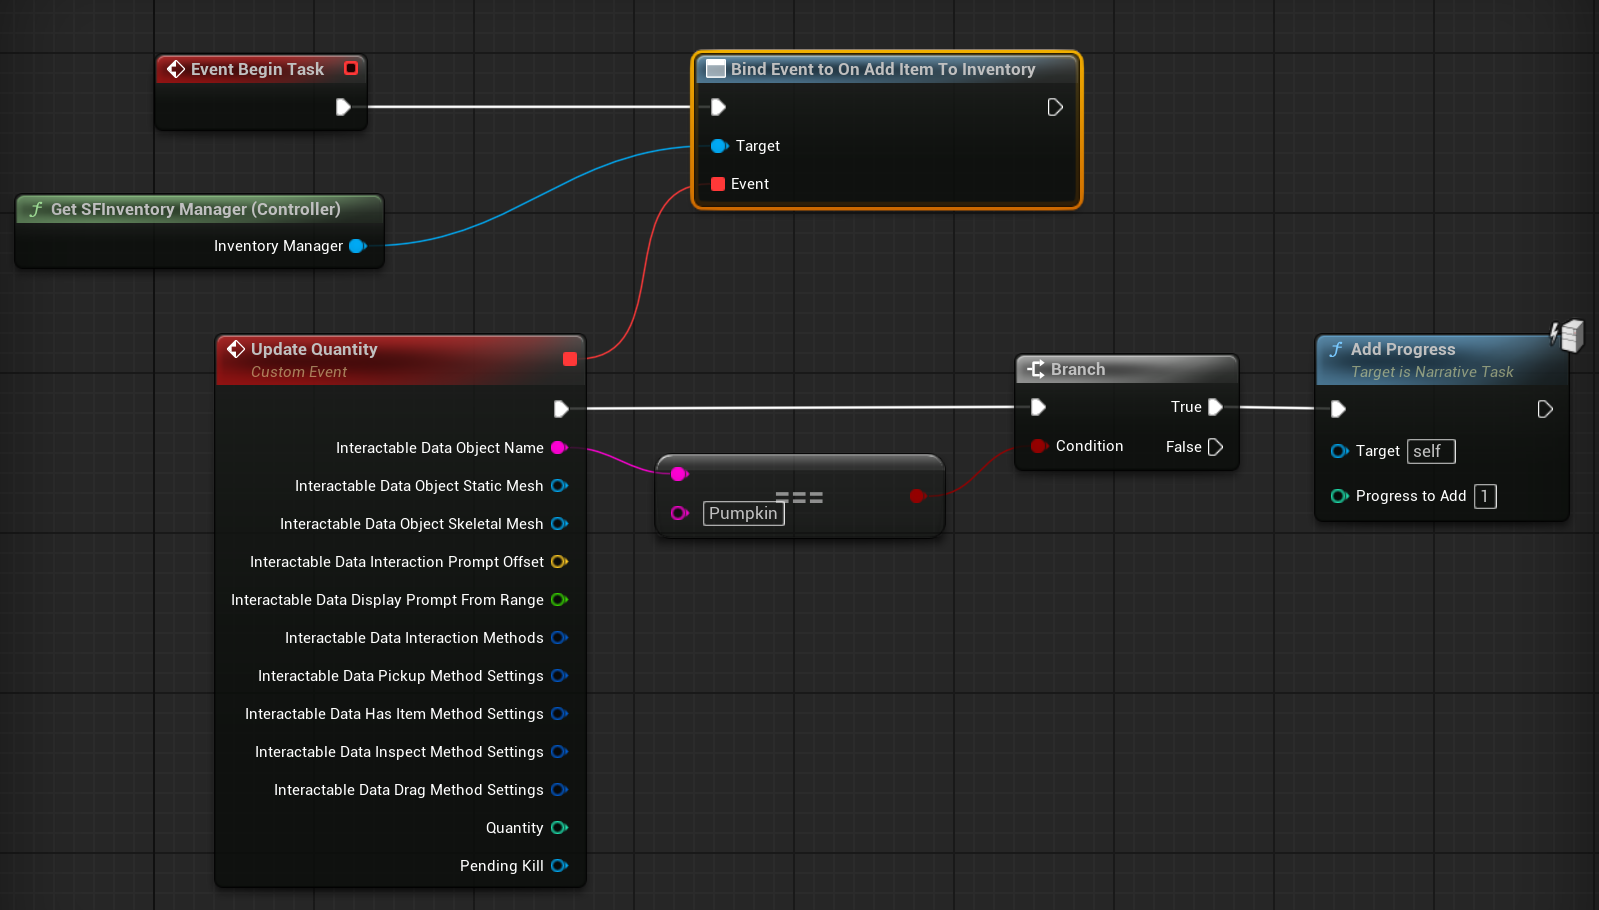Click the Branch True output pin
Viewport: 1599px width, 910px height.
tap(1215, 407)
